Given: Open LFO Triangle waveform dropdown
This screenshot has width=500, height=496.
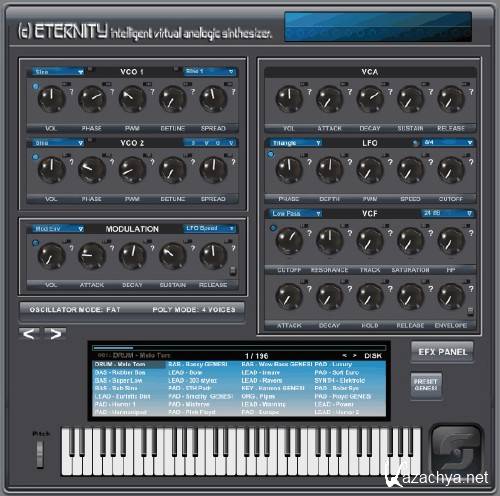Looking at the screenshot, I should tap(296, 143).
